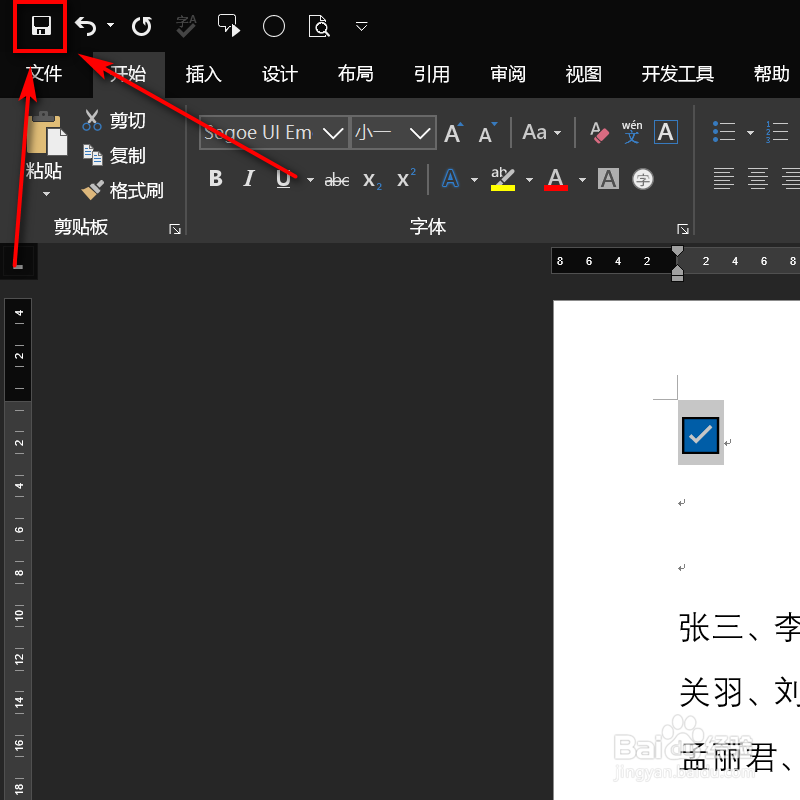800x800 pixels.
Task: Center align text
Action: click(x=758, y=179)
